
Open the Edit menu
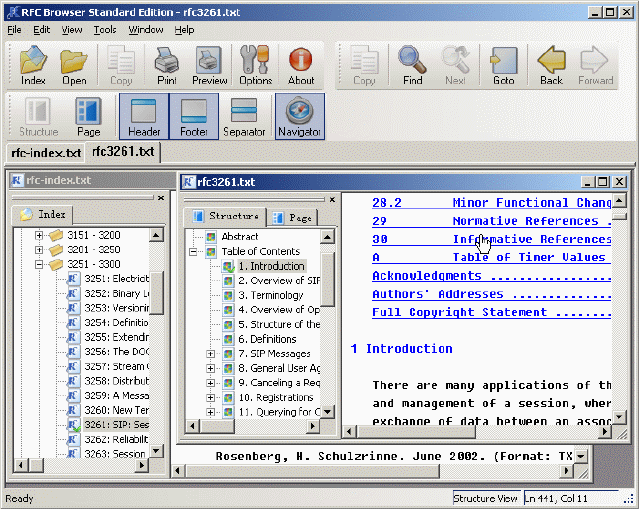[42, 30]
